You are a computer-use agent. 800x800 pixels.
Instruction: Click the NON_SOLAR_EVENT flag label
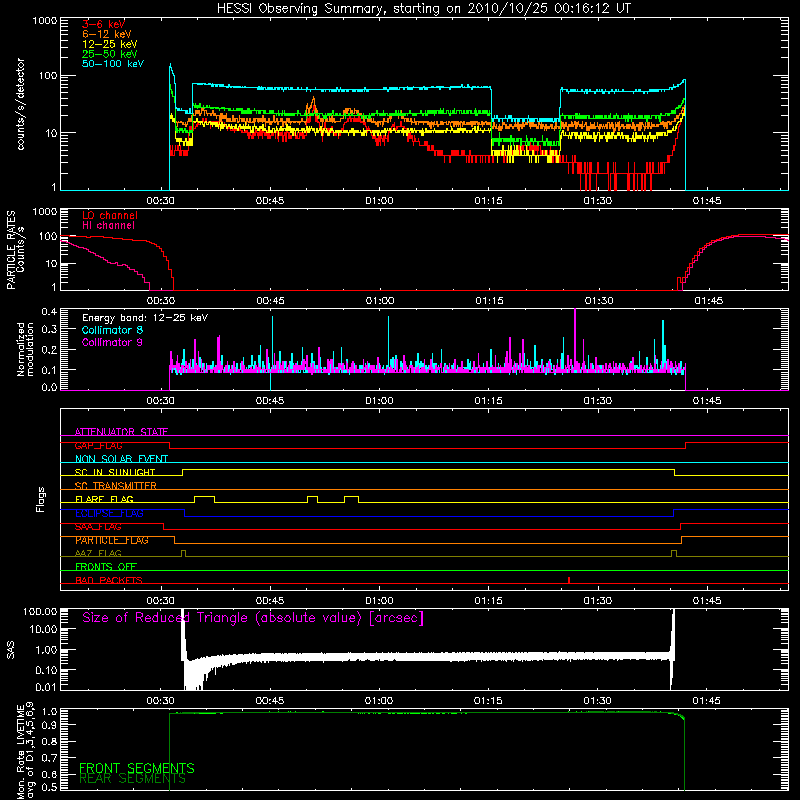click(x=121, y=459)
